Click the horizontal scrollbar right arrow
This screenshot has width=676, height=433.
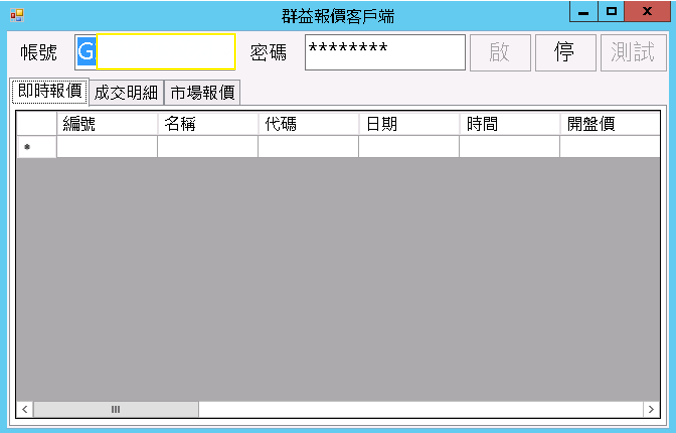(651, 409)
